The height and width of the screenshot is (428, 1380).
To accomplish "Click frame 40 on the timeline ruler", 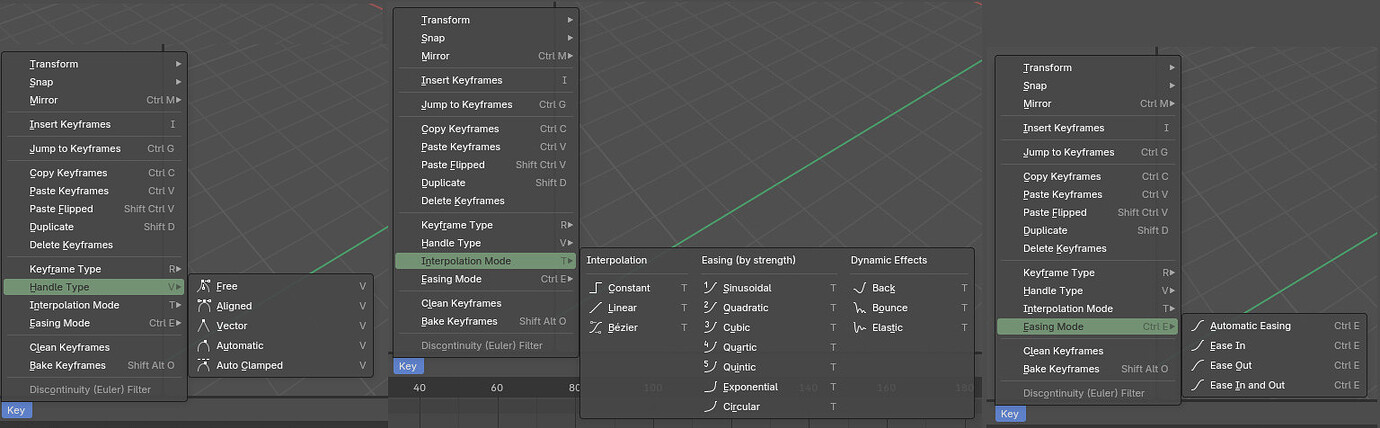I will pyautogui.click(x=419, y=388).
